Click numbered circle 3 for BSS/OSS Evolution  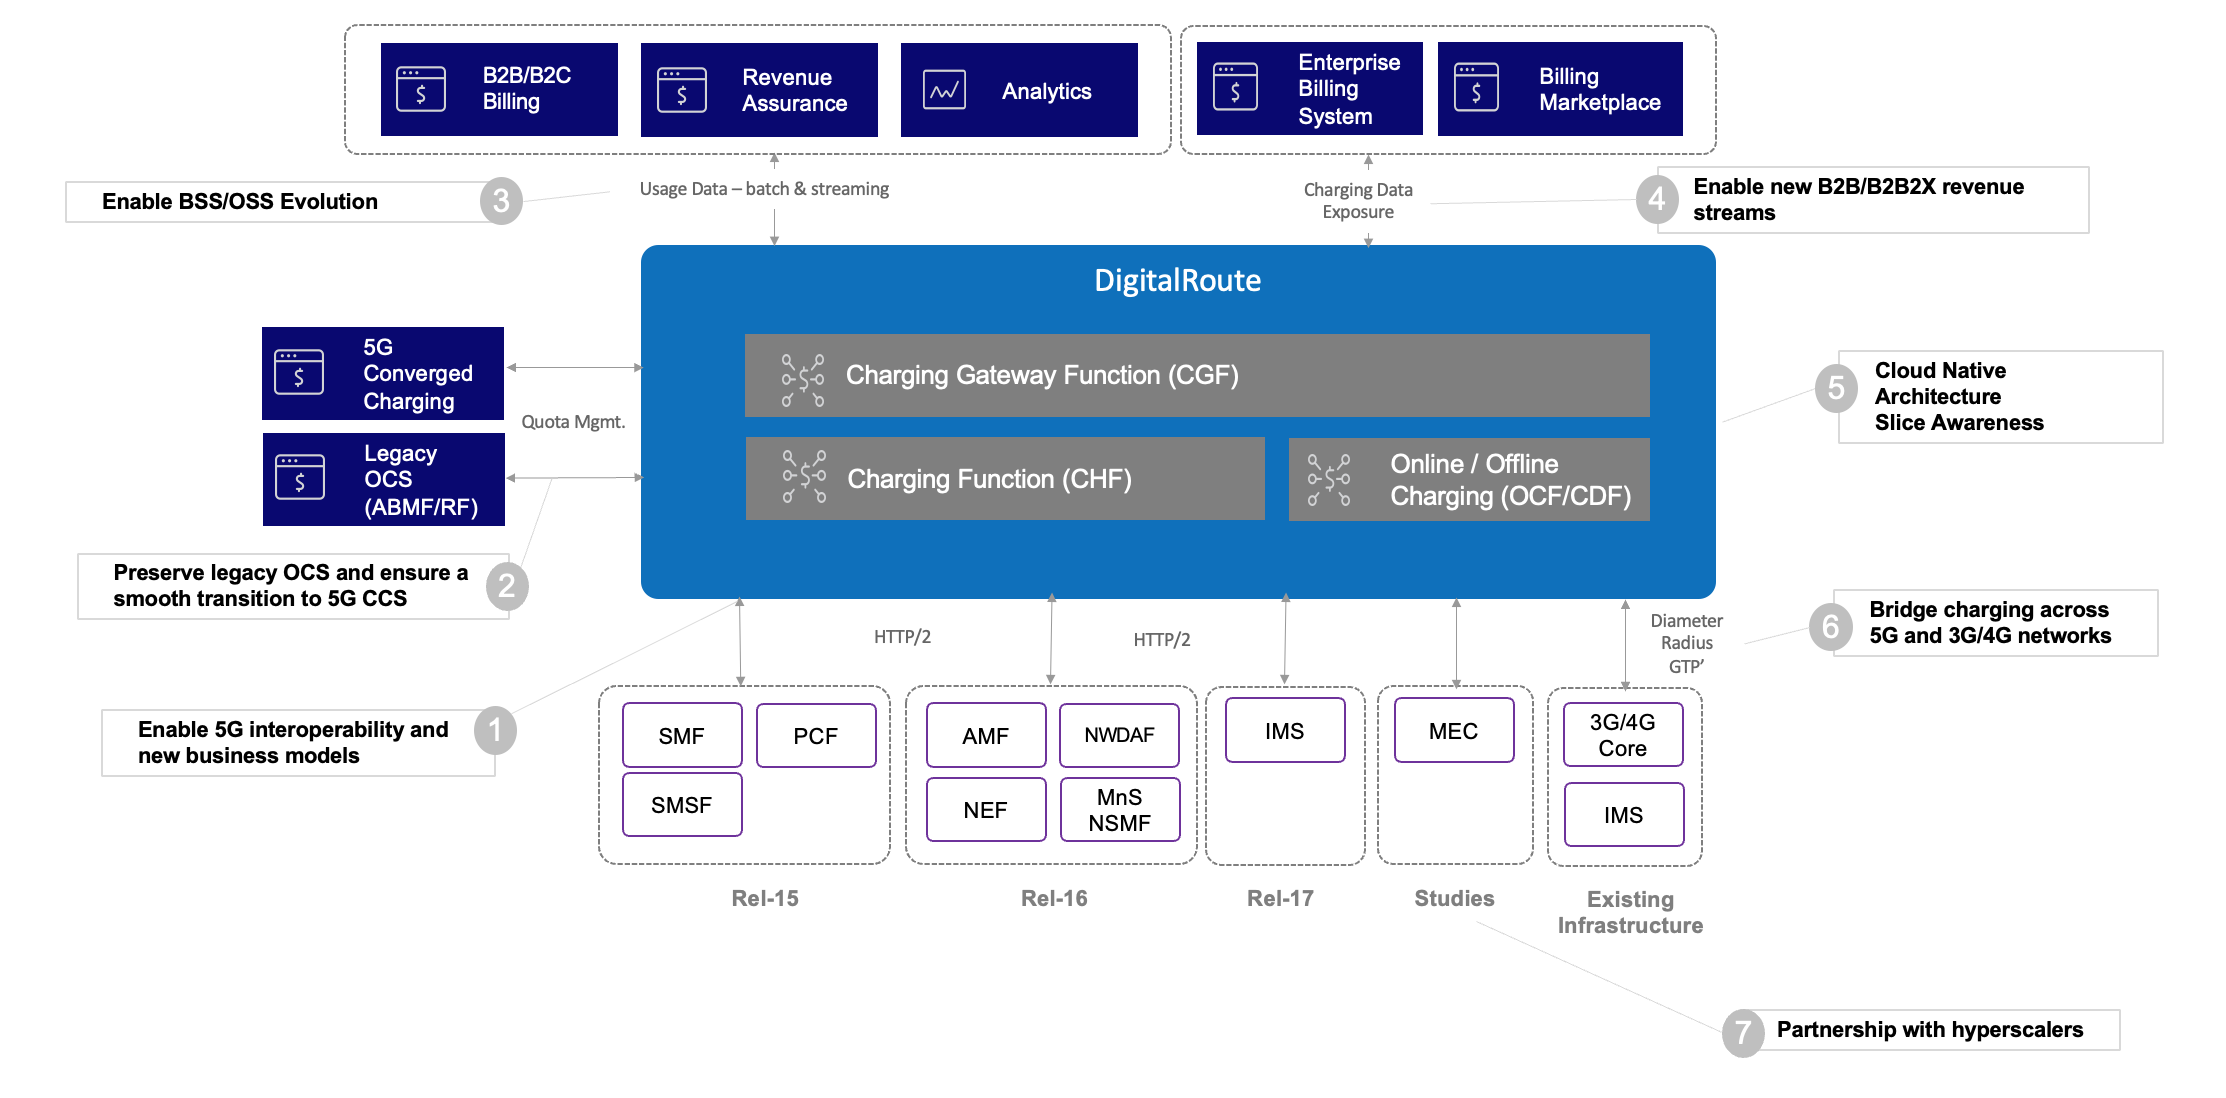(x=501, y=201)
